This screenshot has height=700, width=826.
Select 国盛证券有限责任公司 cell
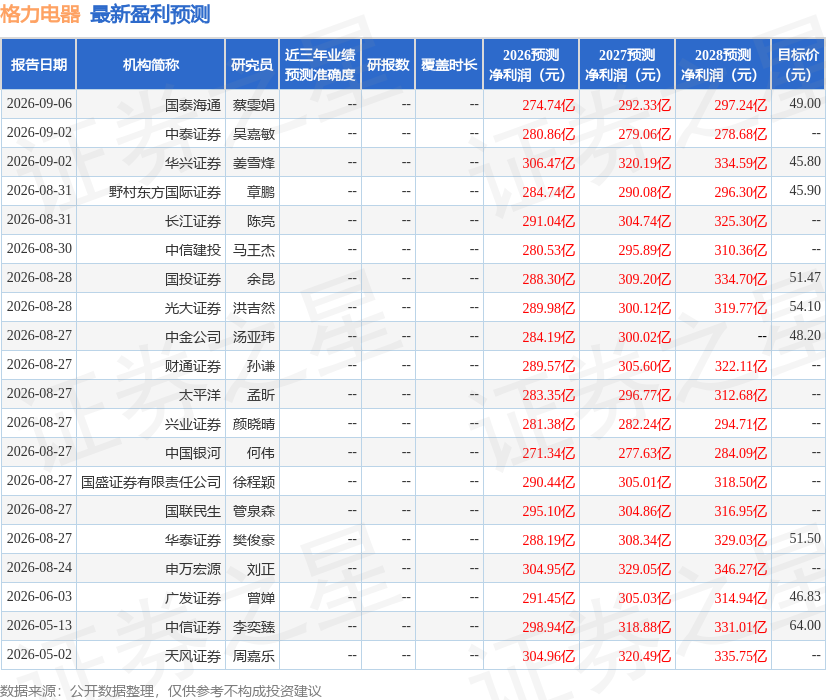pos(151,481)
